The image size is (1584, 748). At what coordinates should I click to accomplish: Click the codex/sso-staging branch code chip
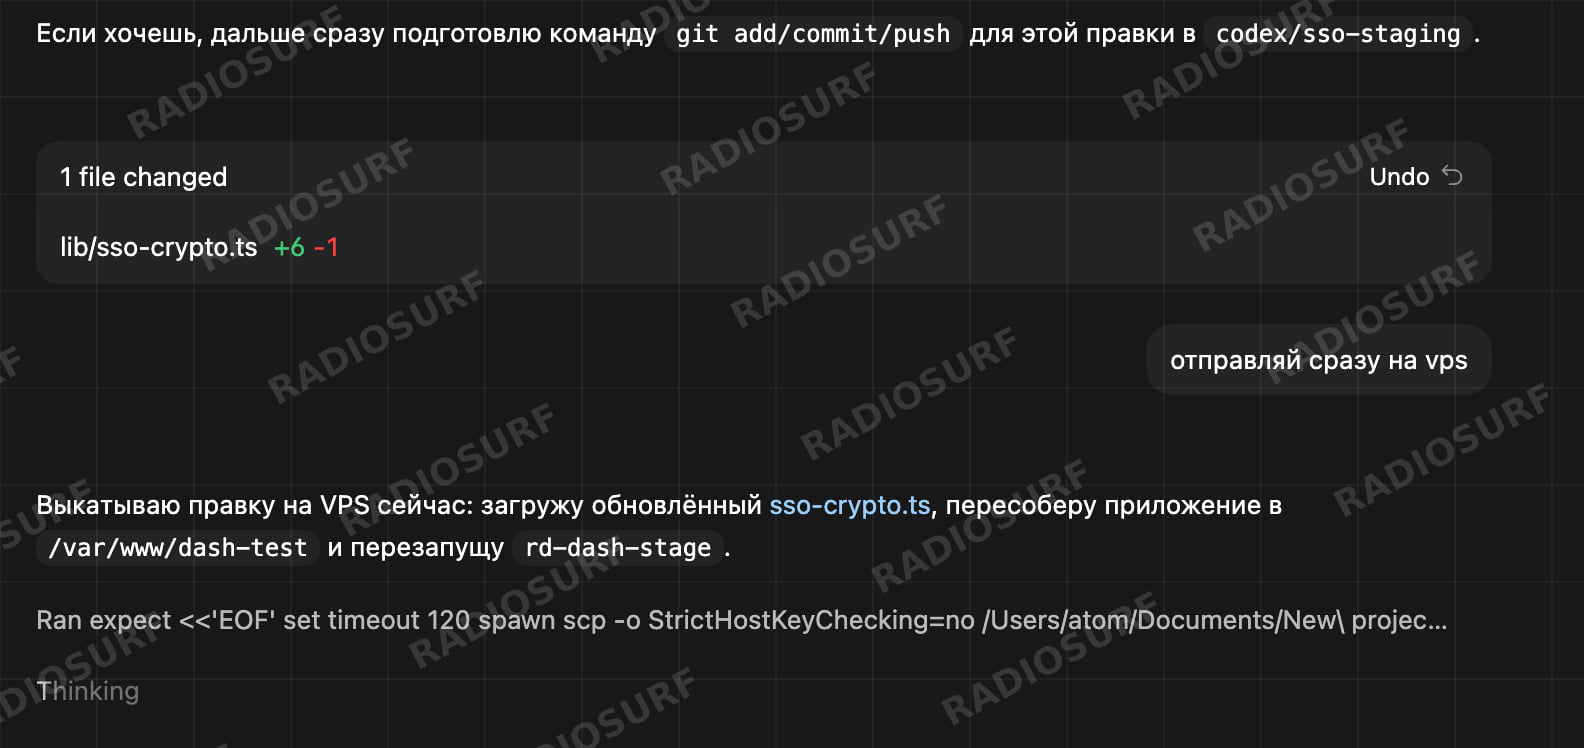1338,33
